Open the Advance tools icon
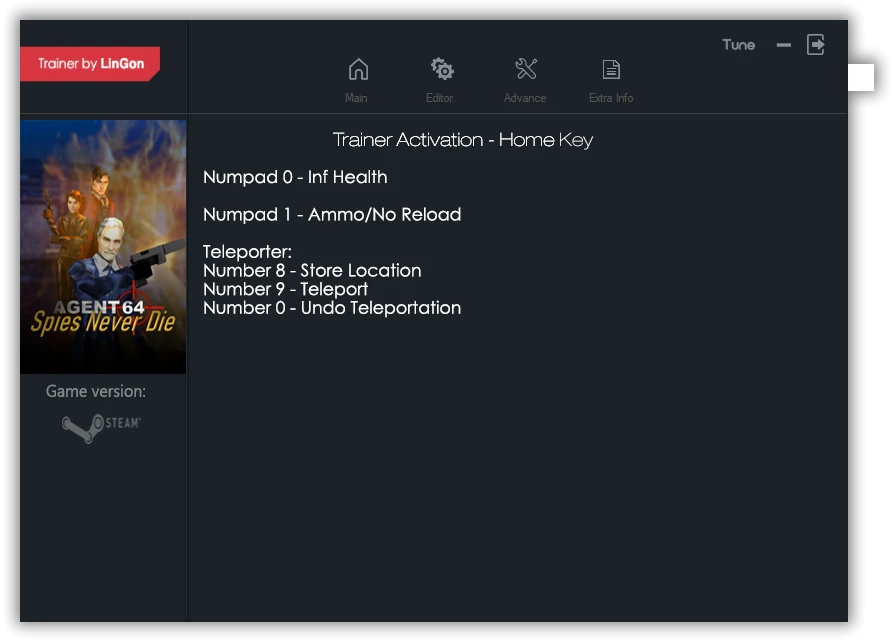The width and height of the screenshot is (894, 642). pos(526,69)
